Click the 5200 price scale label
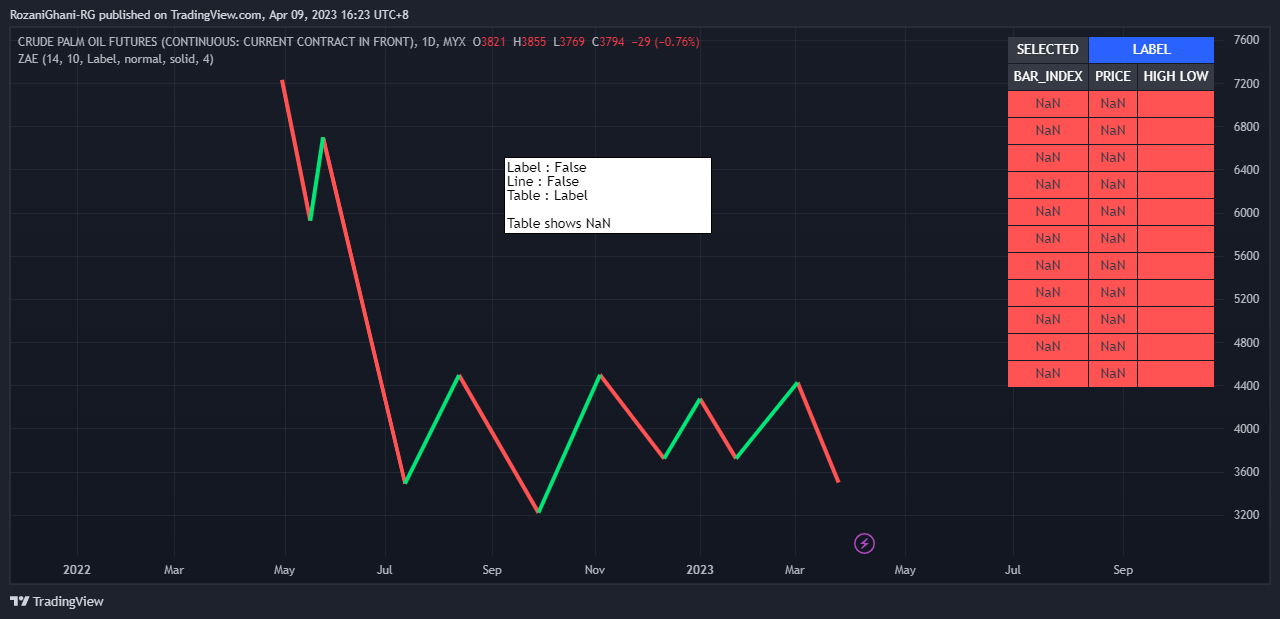 pos(1246,299)
